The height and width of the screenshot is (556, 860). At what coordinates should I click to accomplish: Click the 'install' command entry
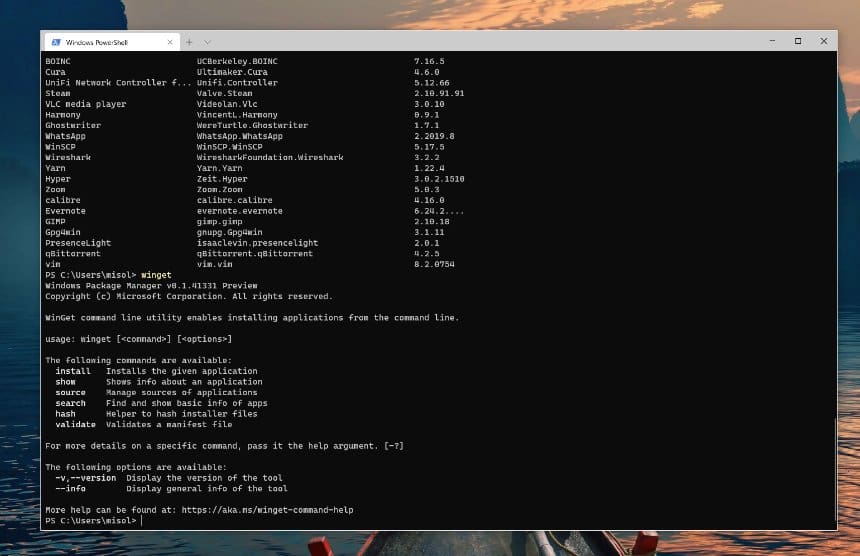point(73,371)
